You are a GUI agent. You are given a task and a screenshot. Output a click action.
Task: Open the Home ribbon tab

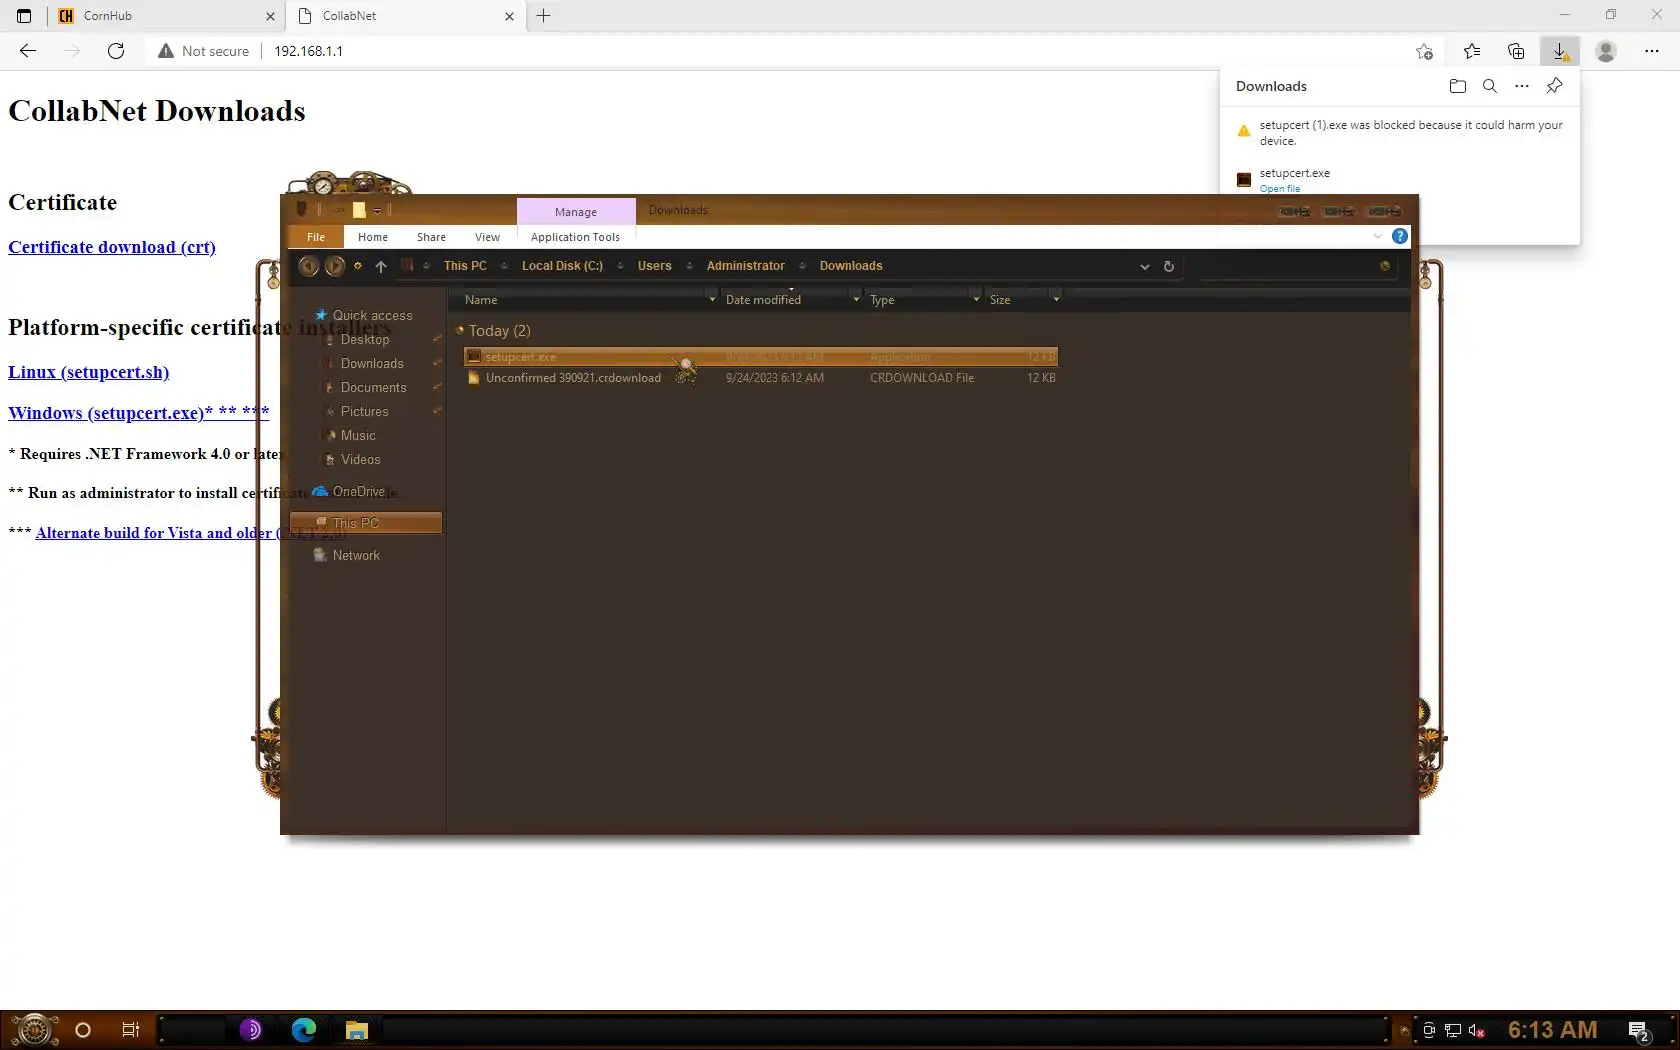(373, 237)
